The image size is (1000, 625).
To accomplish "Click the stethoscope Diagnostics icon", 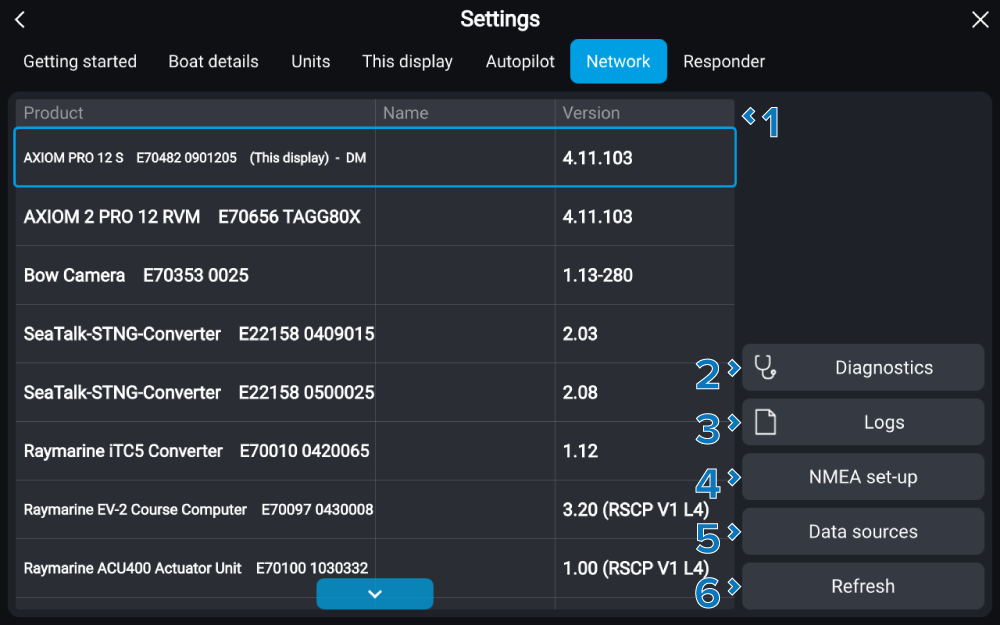I will tap(765, 368).
